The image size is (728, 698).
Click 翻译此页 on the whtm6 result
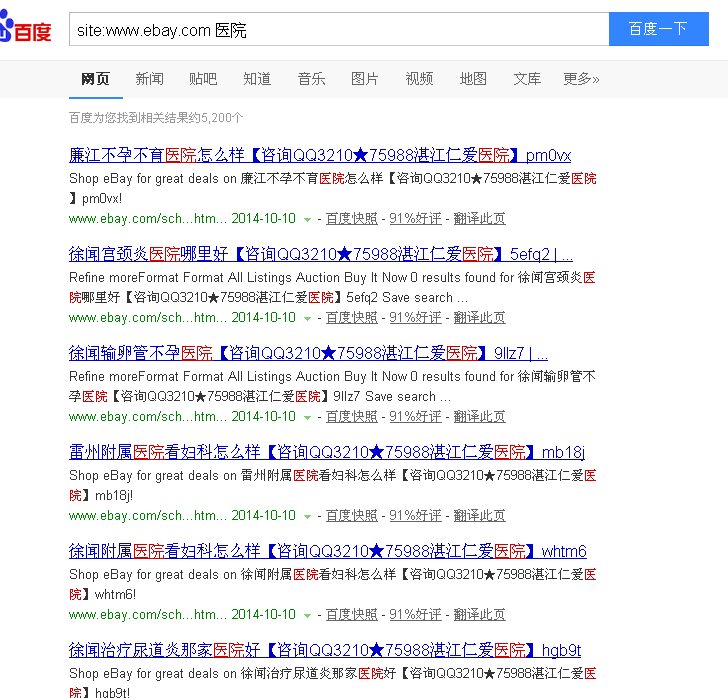click(480, 614)
